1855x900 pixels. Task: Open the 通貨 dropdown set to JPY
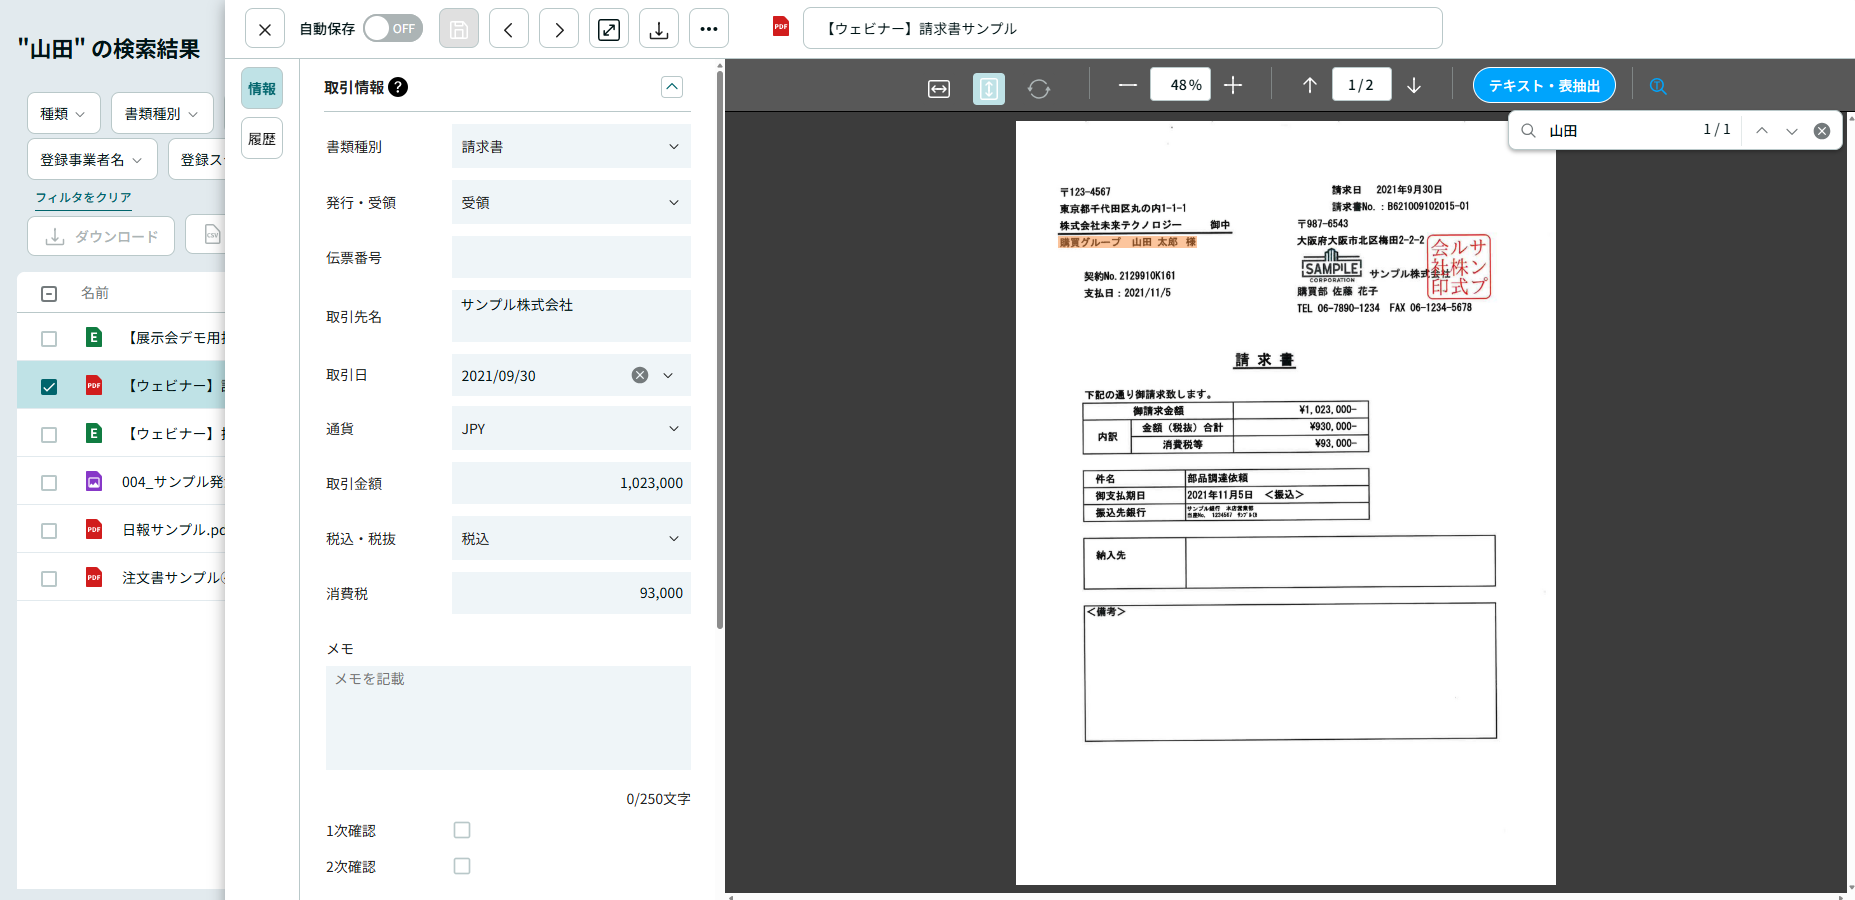[x=570, y=428]
